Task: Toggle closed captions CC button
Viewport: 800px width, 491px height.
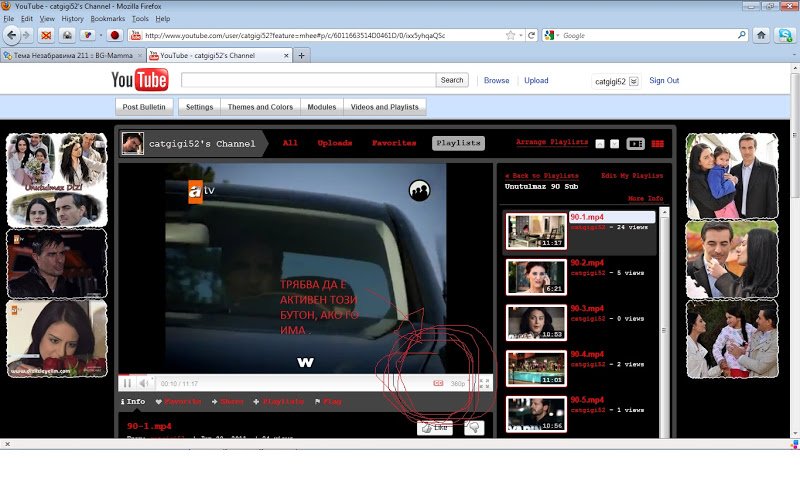Action: click(438, 383)
